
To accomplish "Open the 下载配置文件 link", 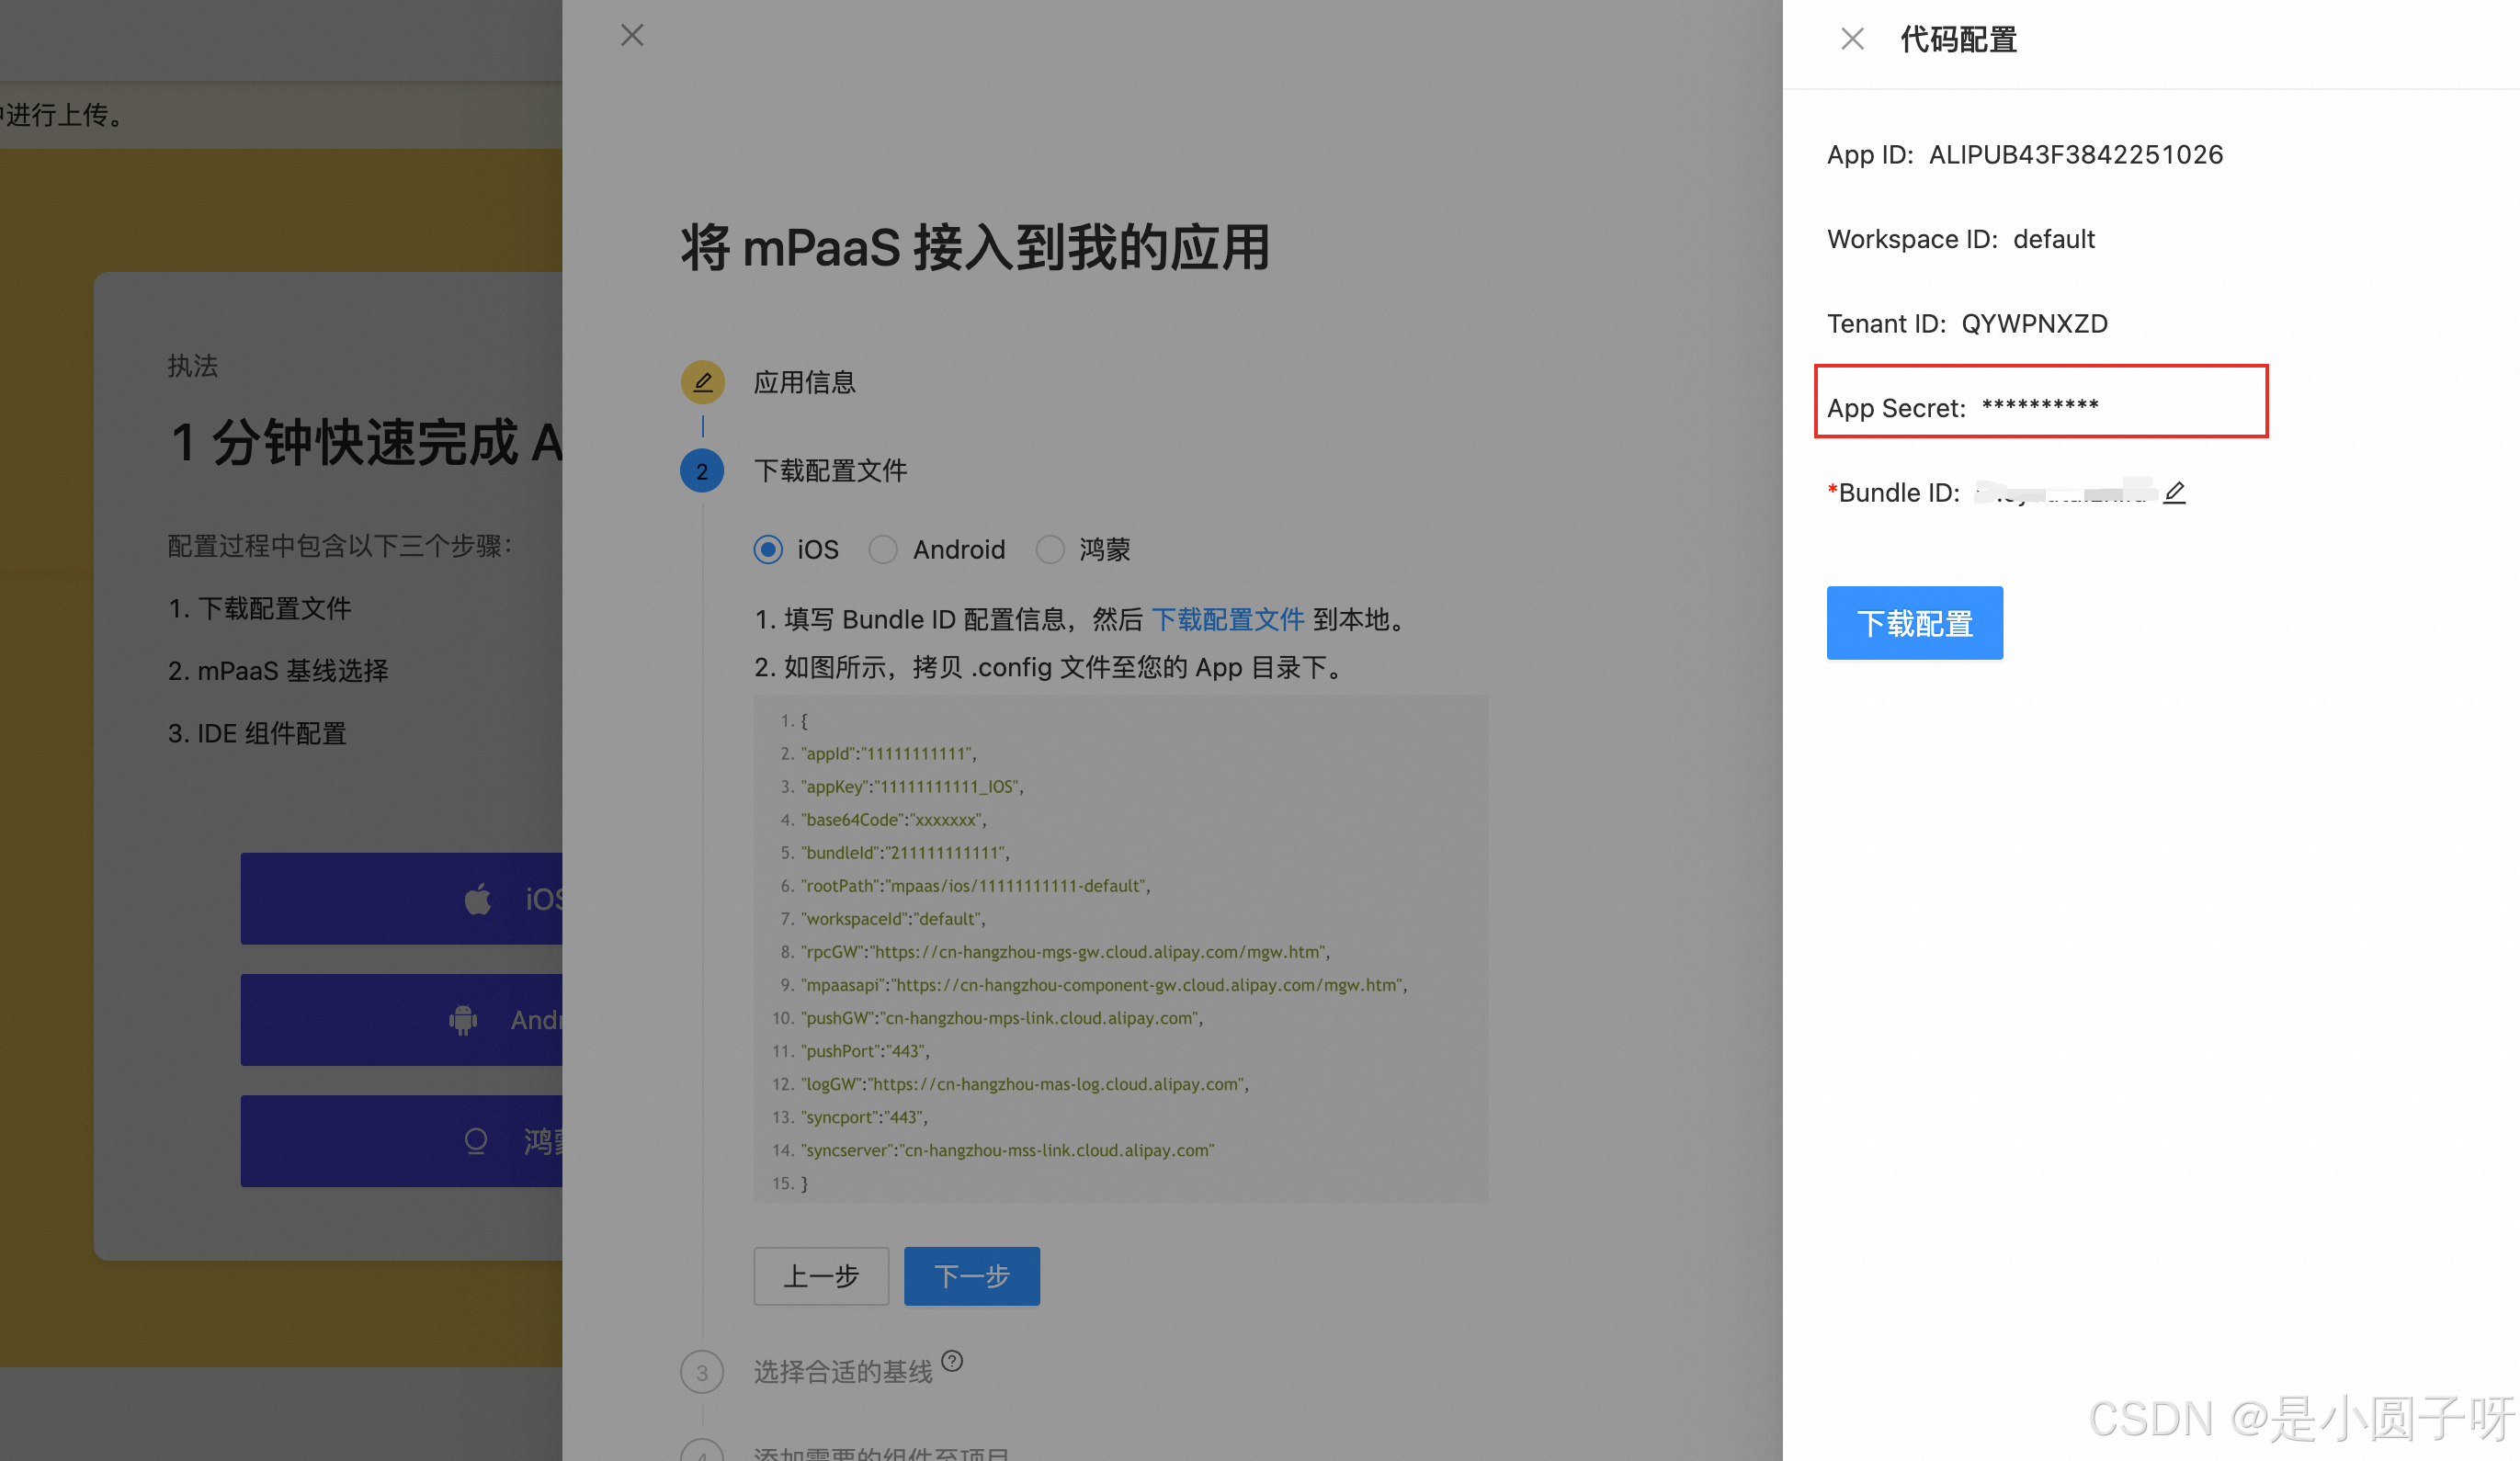I will tap(1228, 619).
